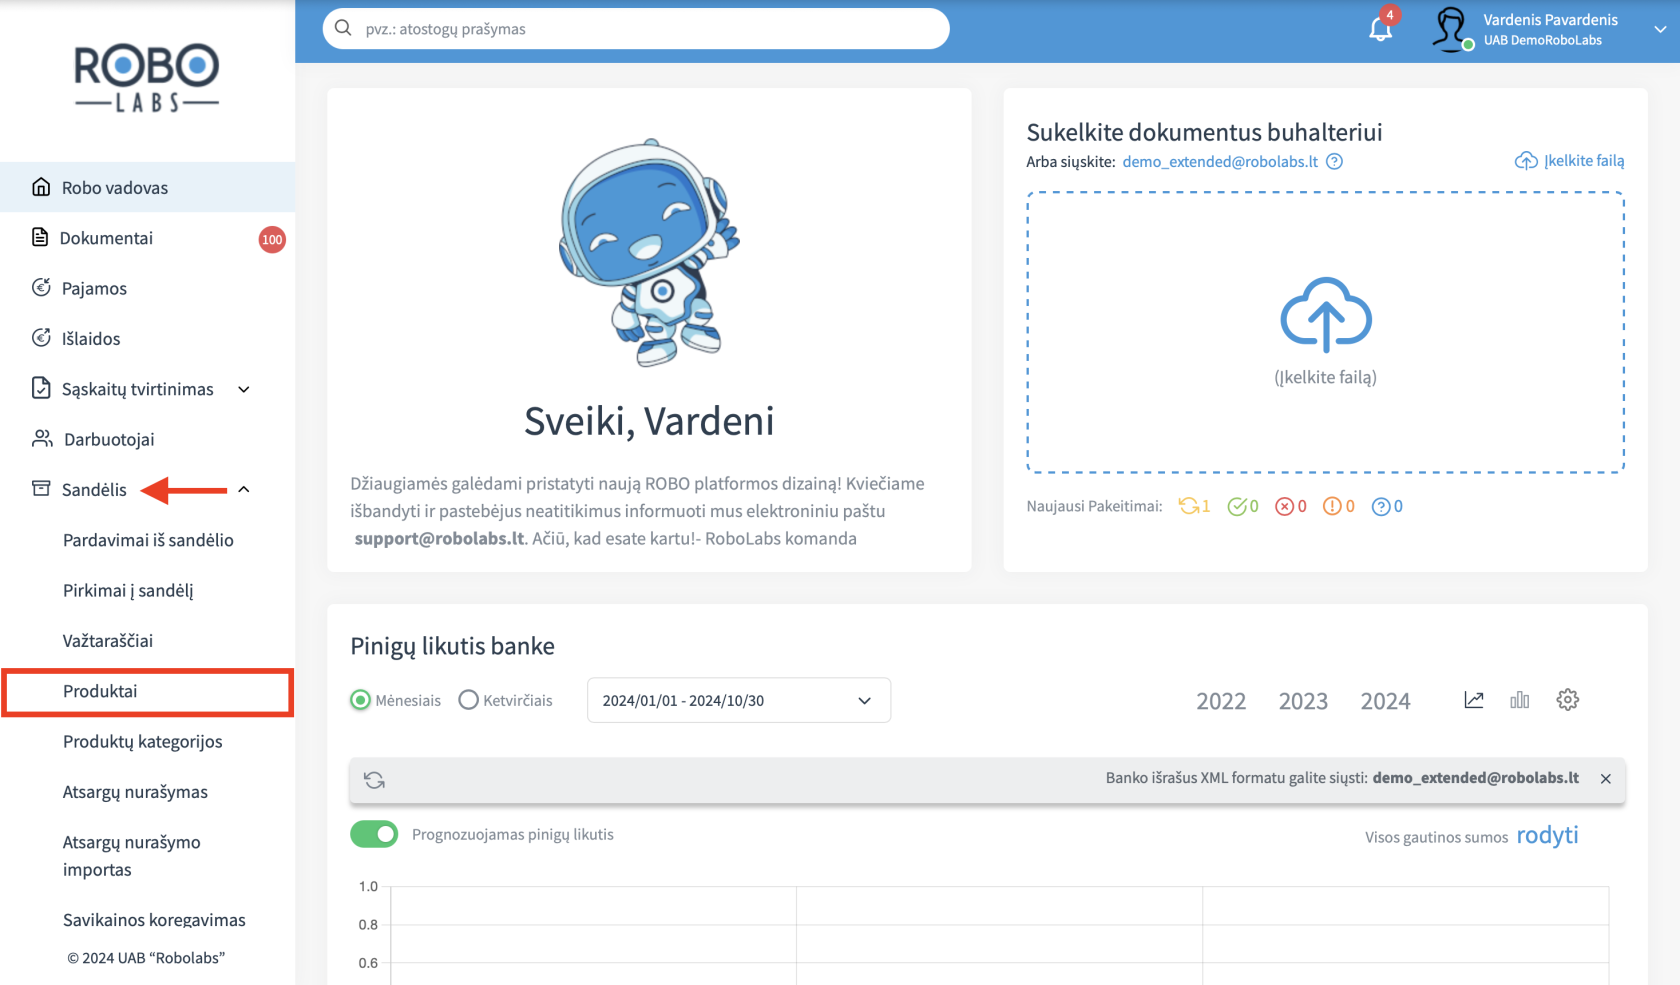The image size is (1680, 985).
Task: Switch to line chart view icon
Action: point(1474,700)
